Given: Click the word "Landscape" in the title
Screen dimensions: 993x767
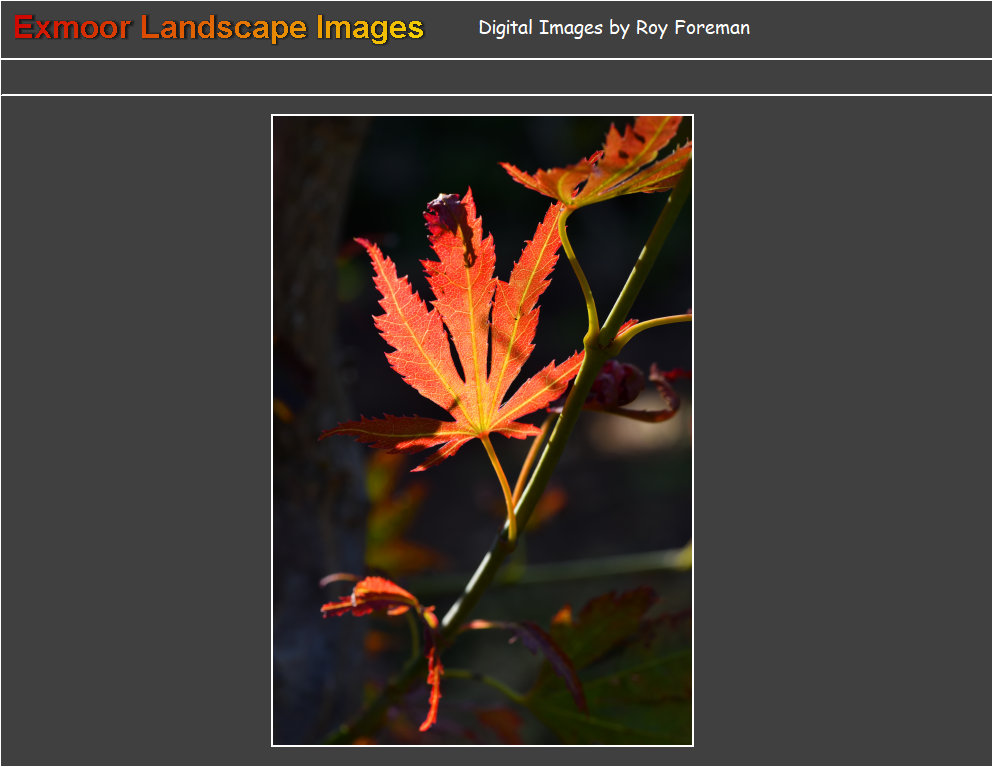Looking at the screenshot, I should (224, 28).
